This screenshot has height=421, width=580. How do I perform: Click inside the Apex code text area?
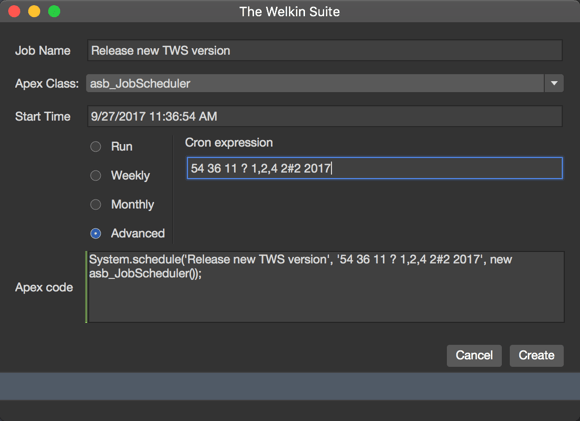(326, 287)
